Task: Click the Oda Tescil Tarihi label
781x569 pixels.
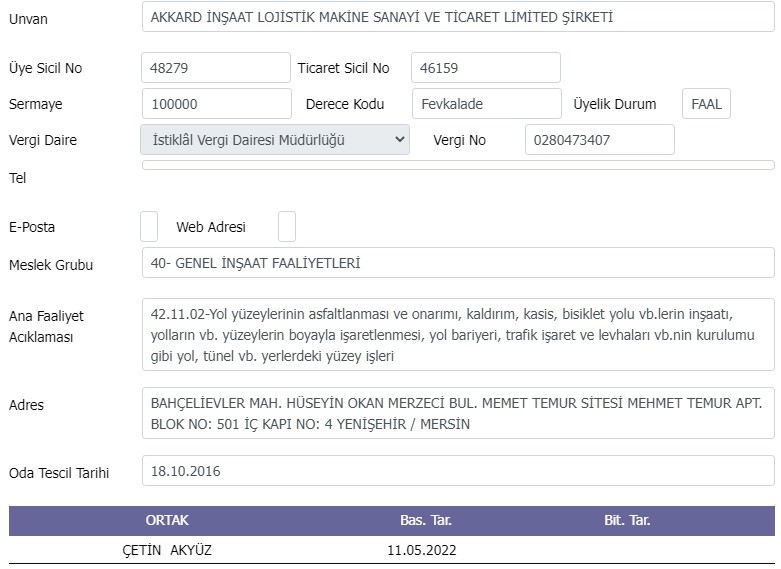Action: click(x=59, y=472)
